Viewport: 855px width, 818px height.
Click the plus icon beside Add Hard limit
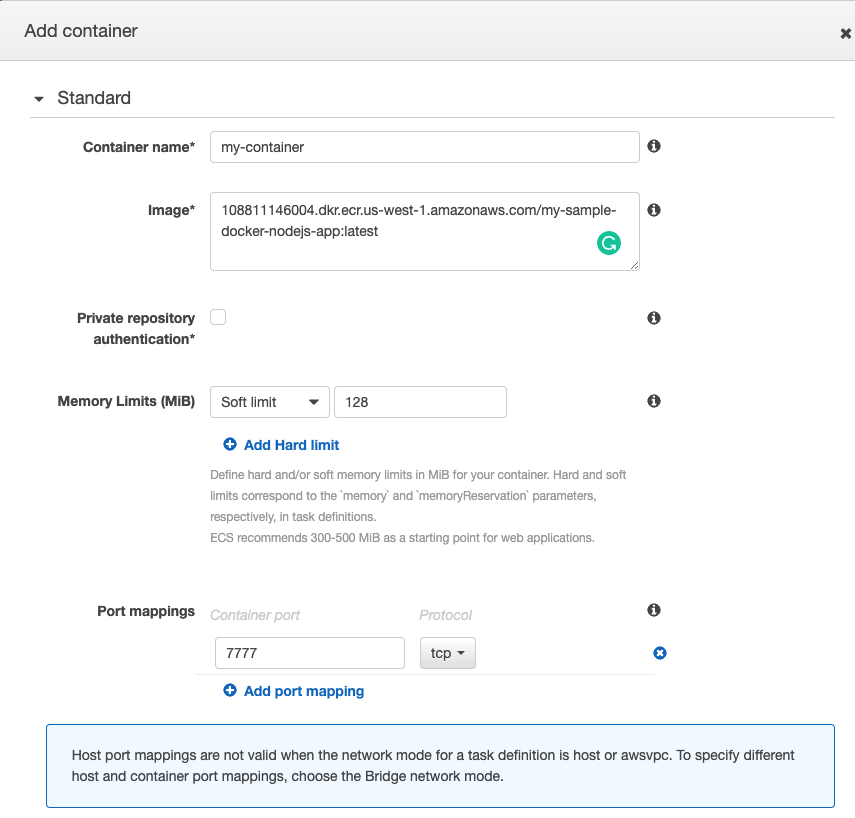tap(230, 444)
